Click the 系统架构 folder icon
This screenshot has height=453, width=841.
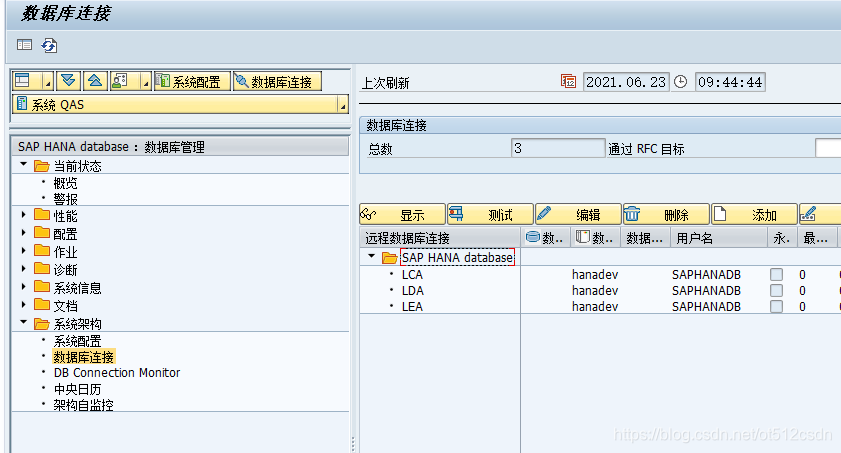pos(42,323)
